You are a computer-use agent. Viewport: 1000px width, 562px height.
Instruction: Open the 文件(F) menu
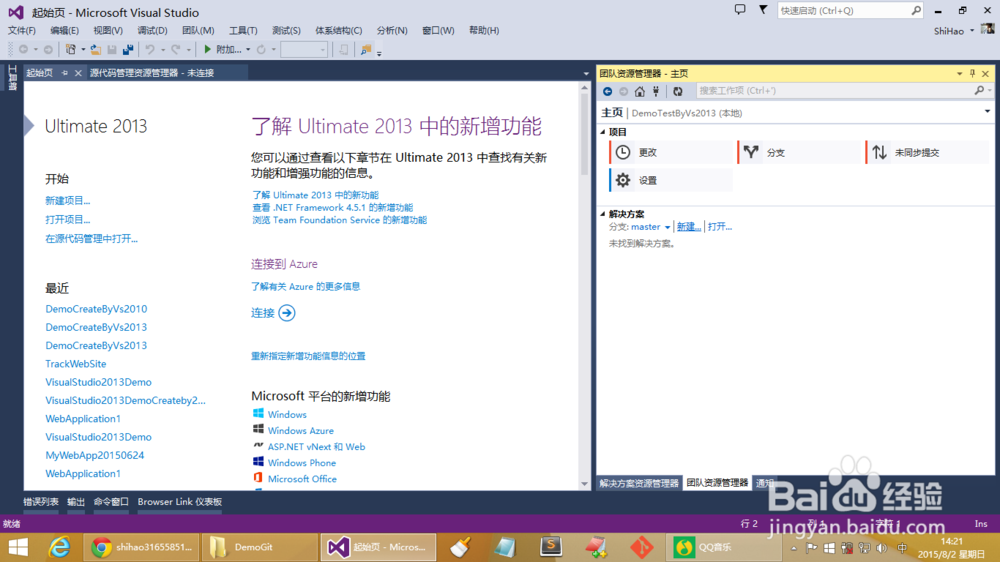point(22,31)
